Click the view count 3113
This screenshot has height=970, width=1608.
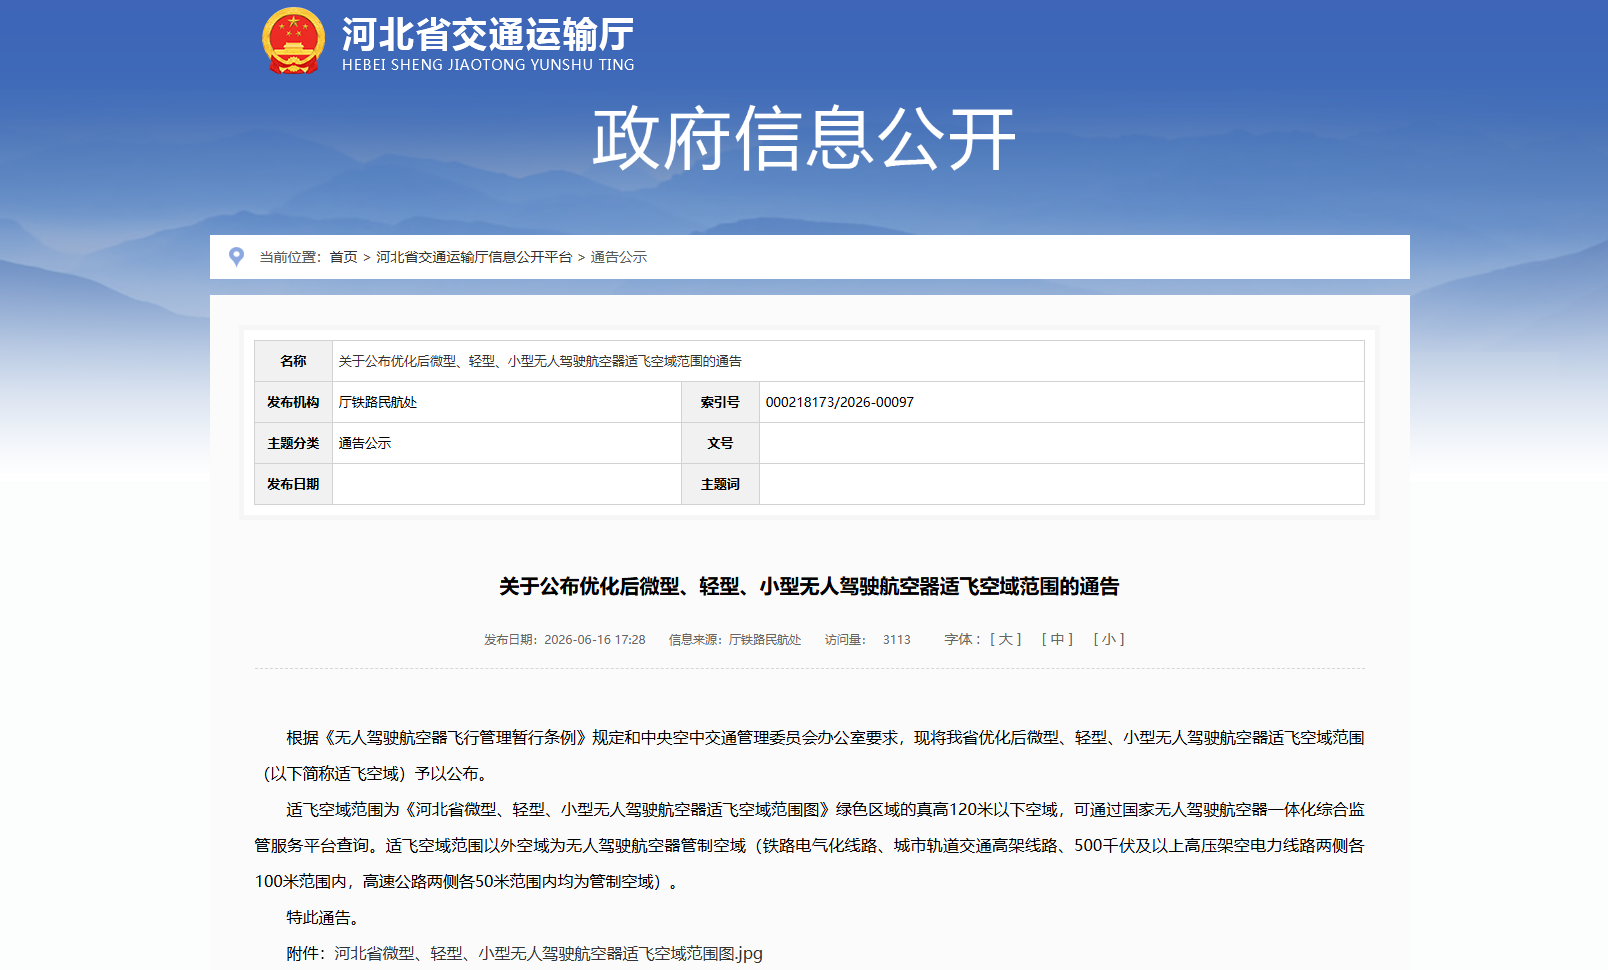[x=897, y=639]
